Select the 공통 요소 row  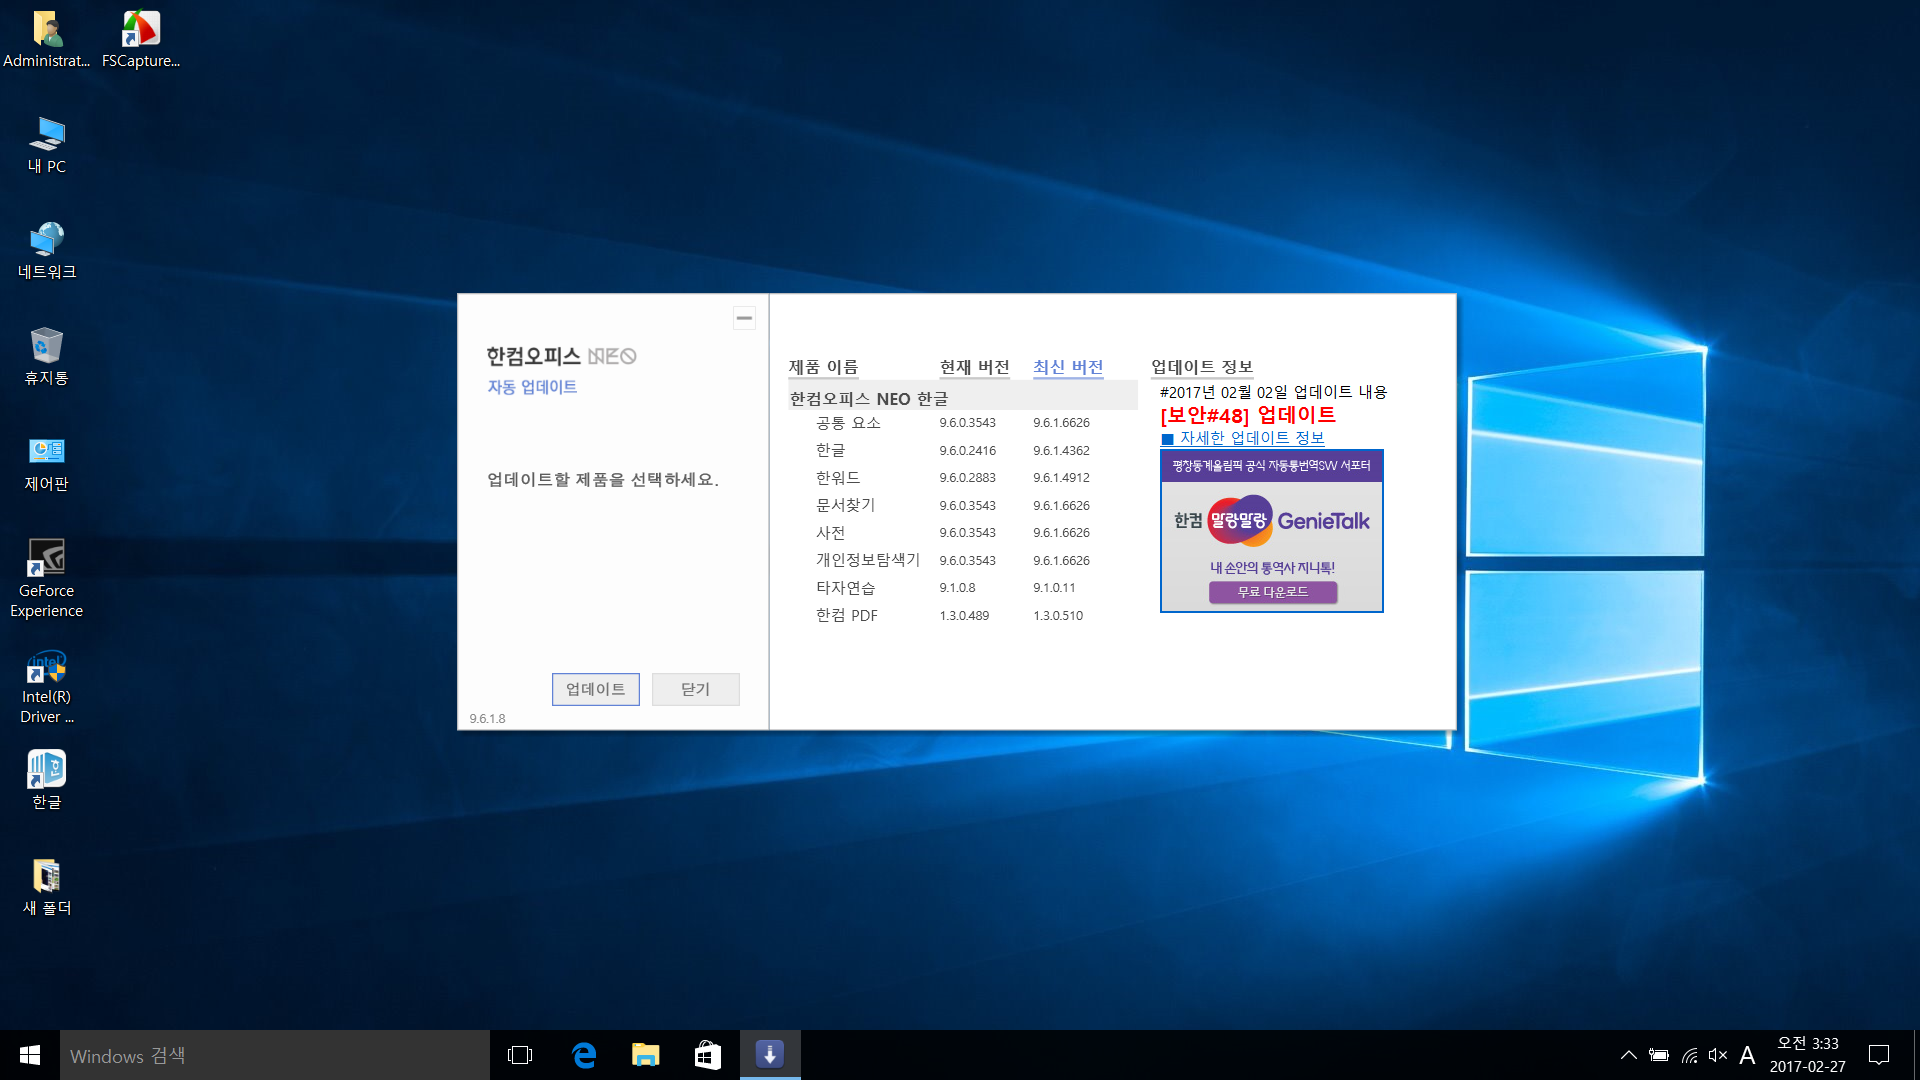pyautogui.click(x=962, y=423)
